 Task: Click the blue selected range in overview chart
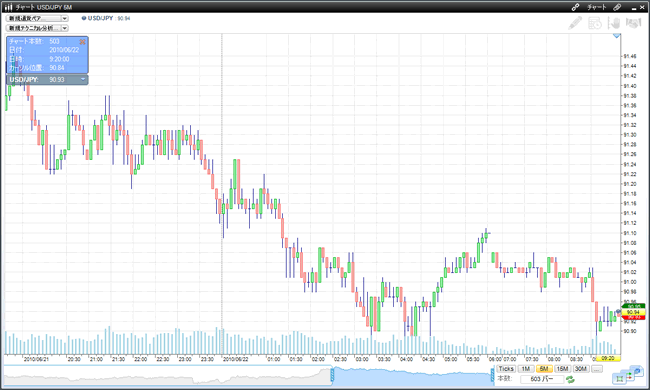412,376
